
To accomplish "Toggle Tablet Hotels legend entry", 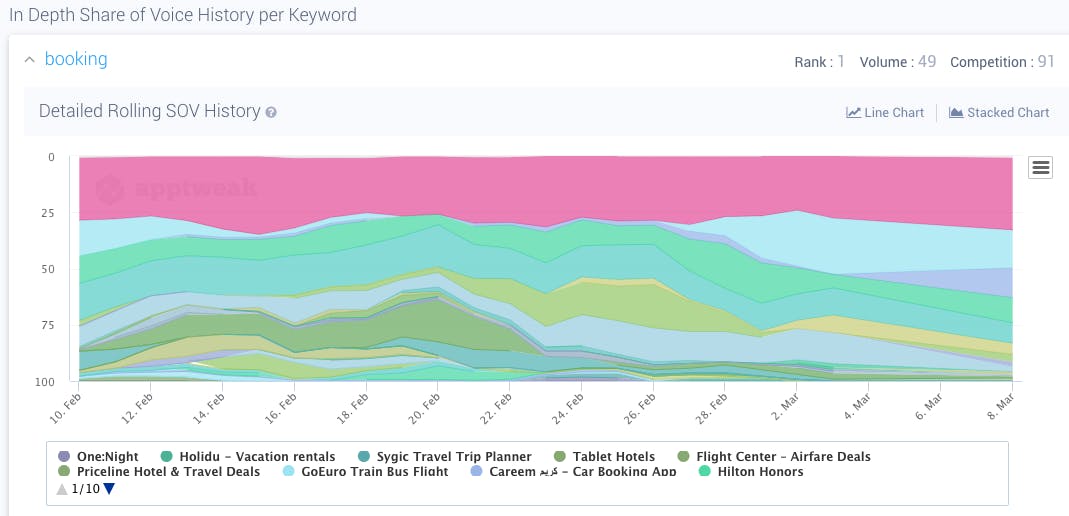I will click(613, 457).
